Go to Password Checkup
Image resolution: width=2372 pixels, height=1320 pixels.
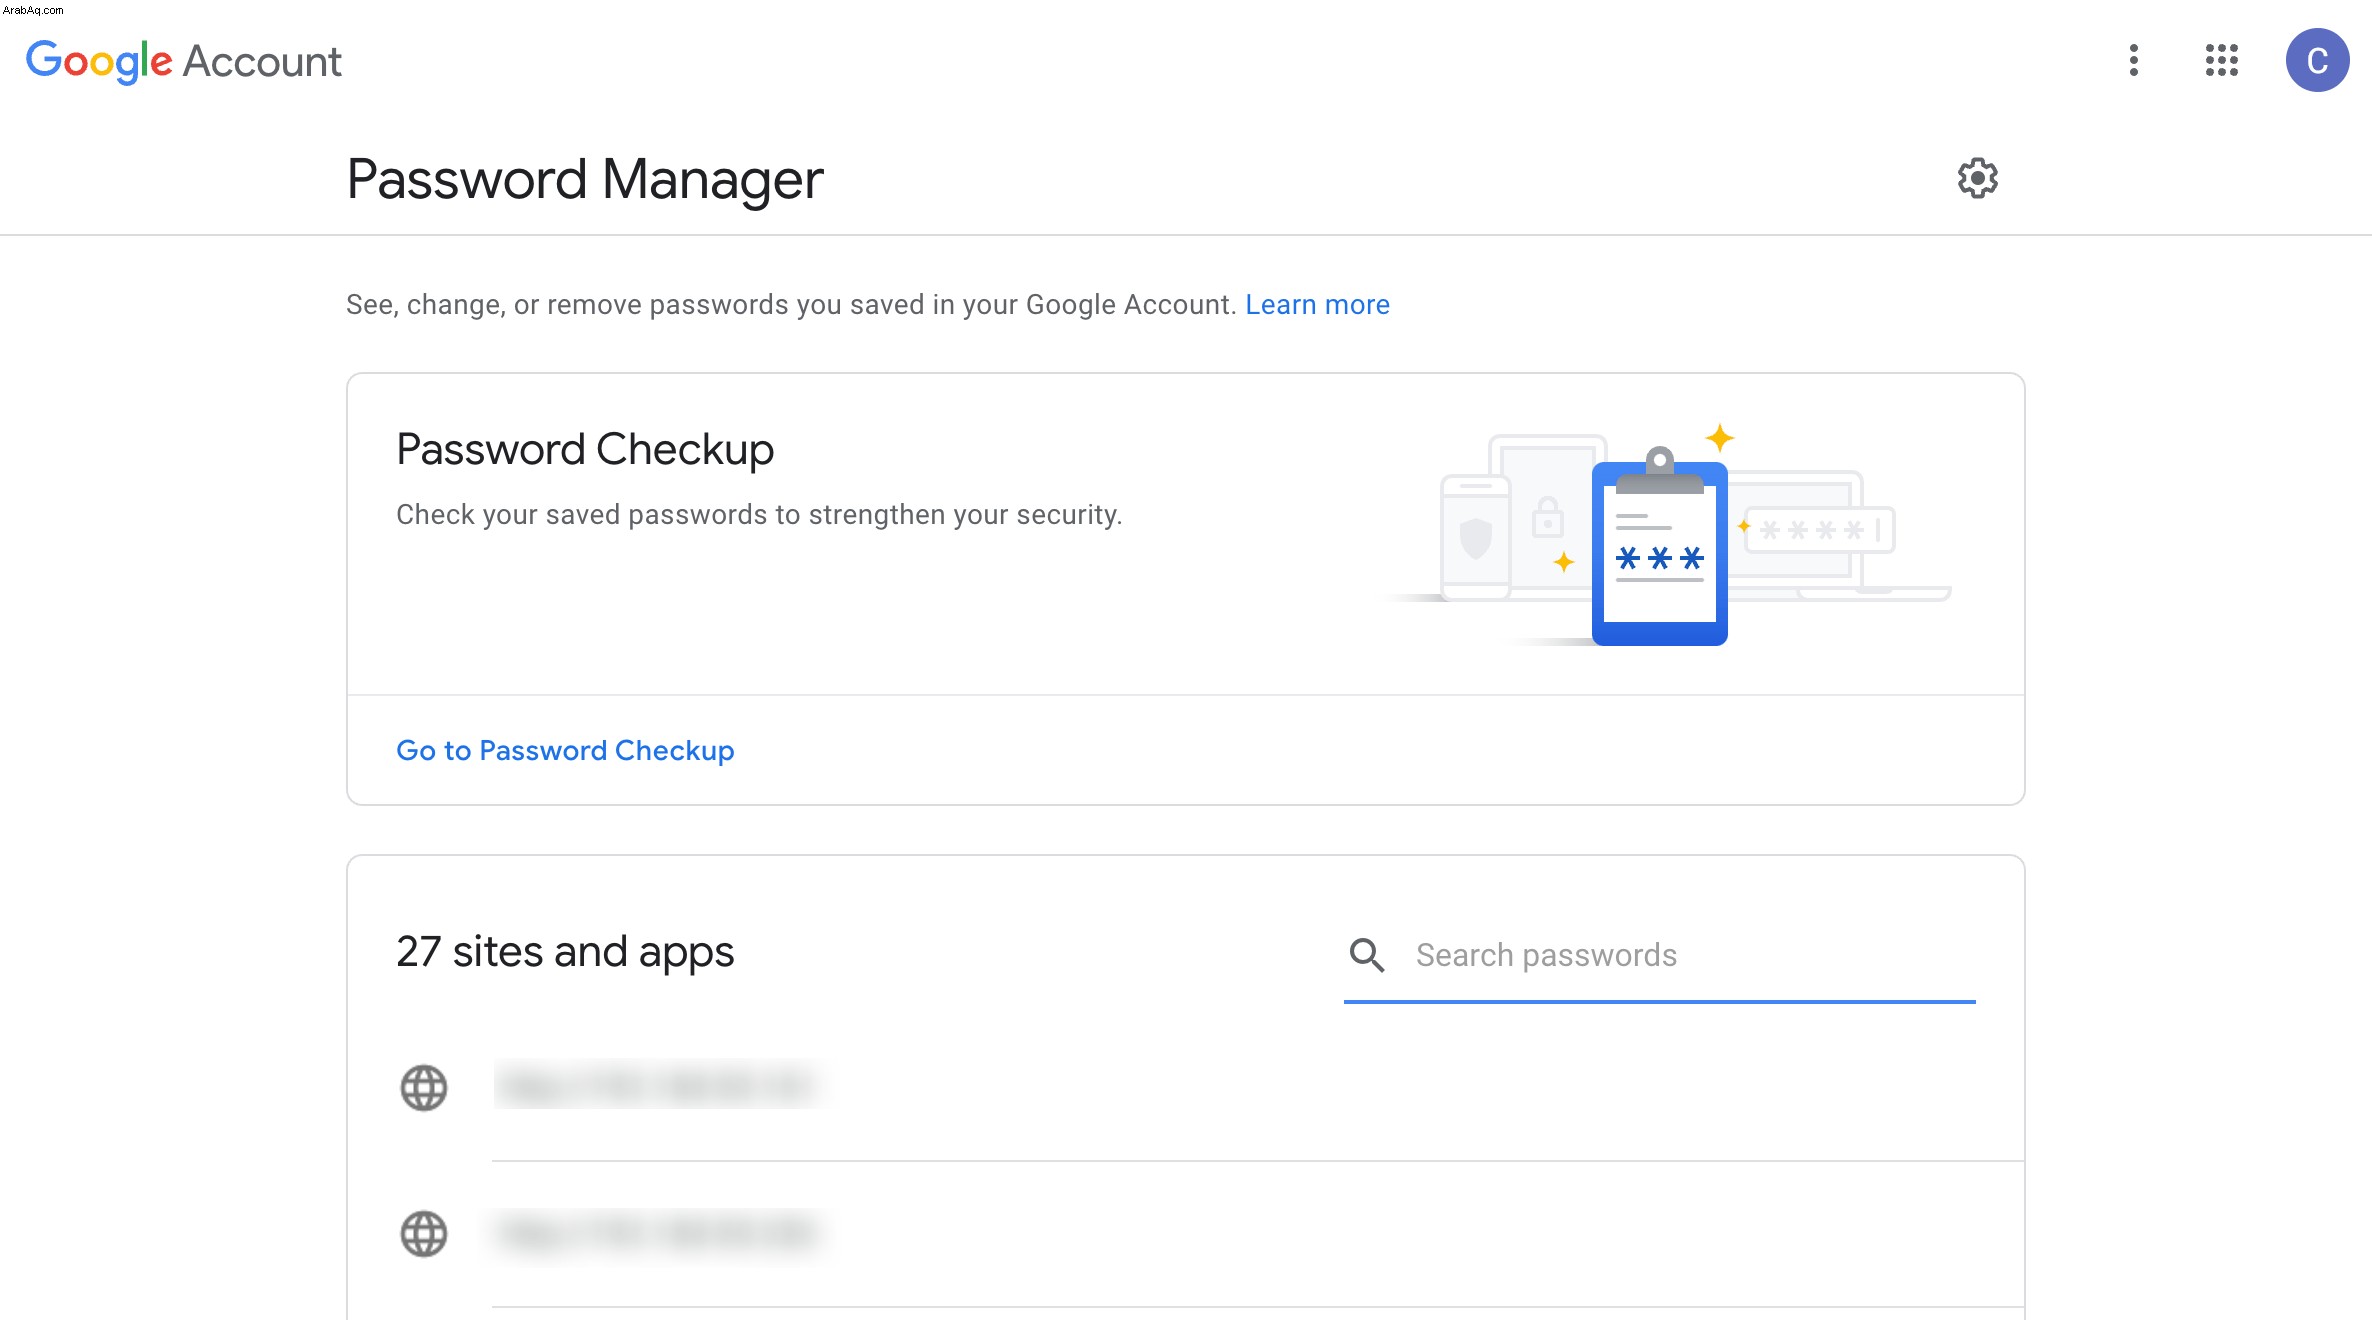coord(565,750)
